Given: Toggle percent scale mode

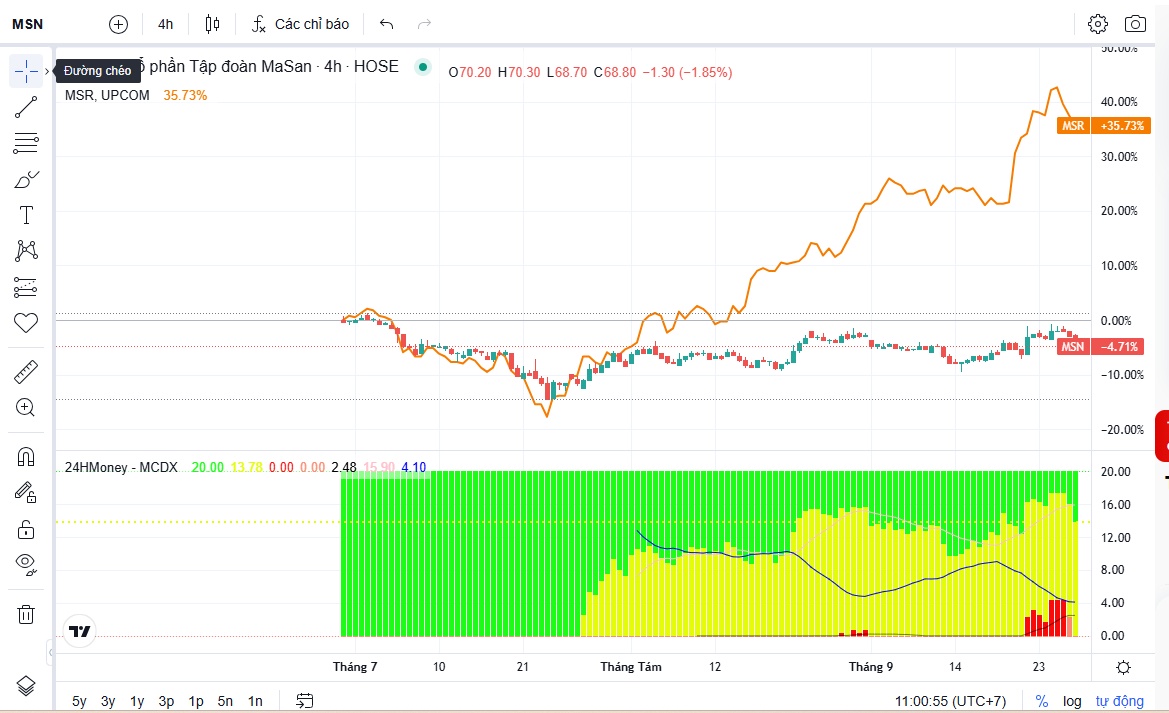Looking at the screenshot, I should [1042, 701].
